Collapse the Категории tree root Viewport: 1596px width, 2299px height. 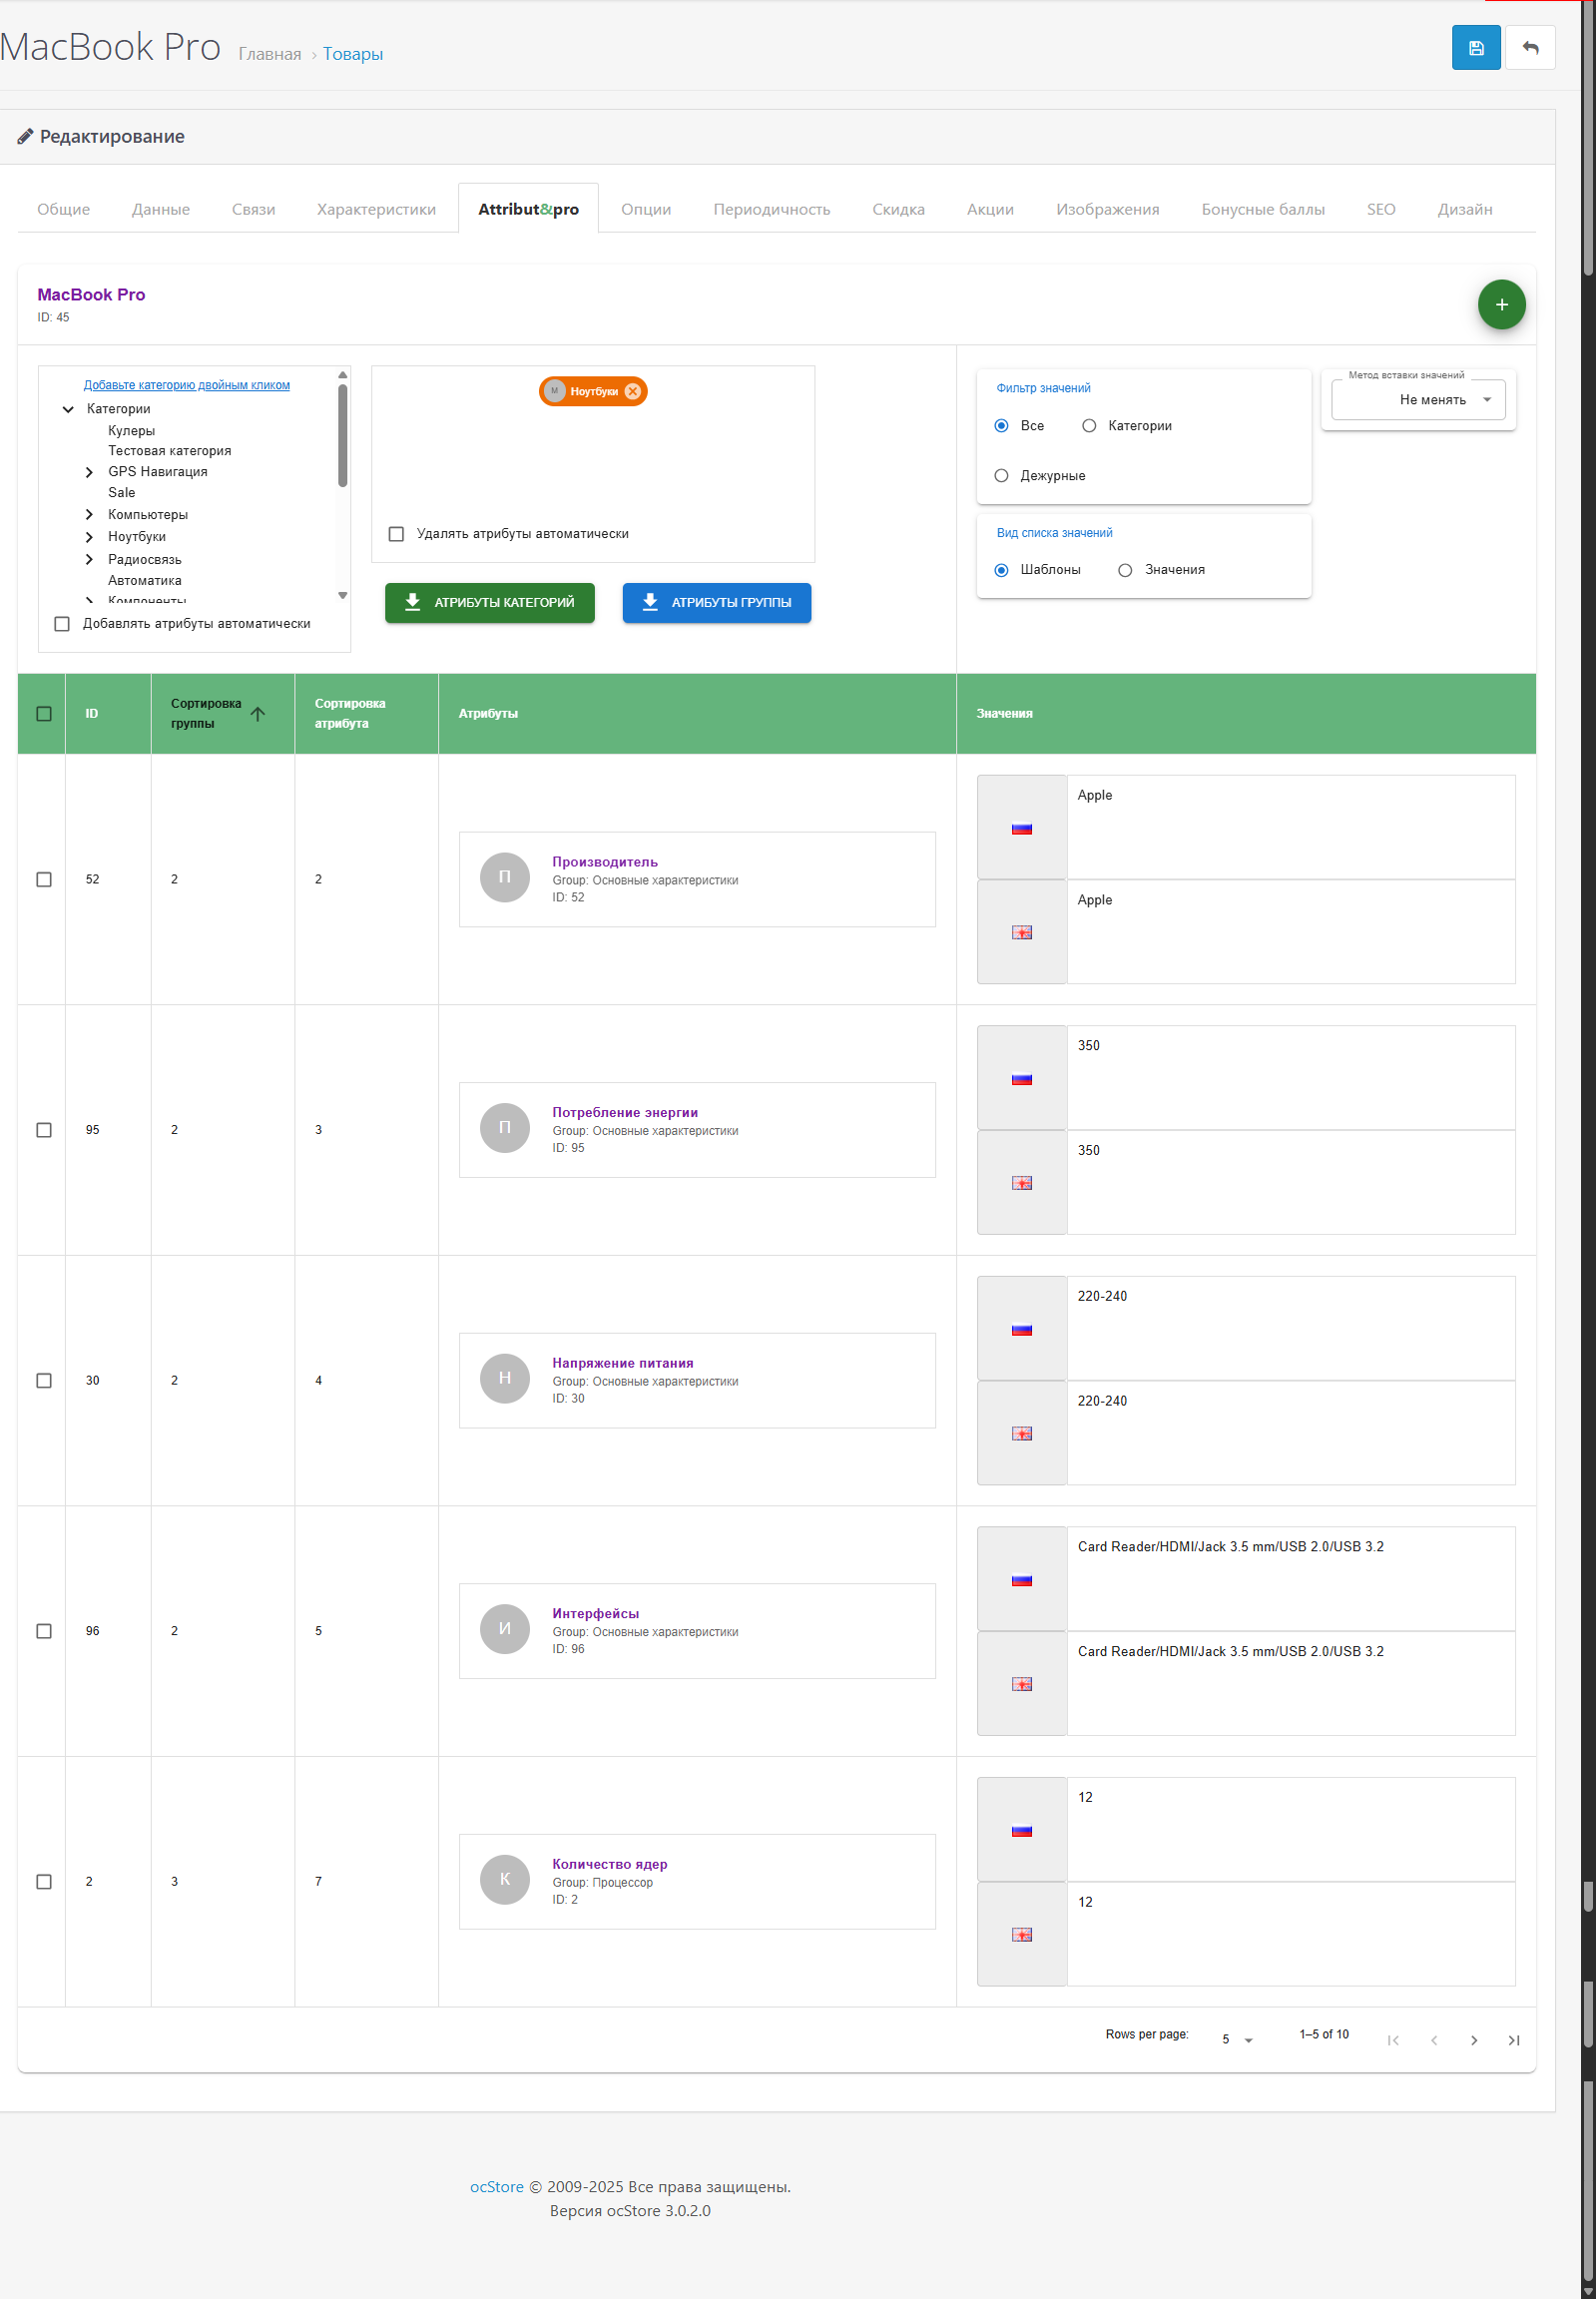coord(68,408)
